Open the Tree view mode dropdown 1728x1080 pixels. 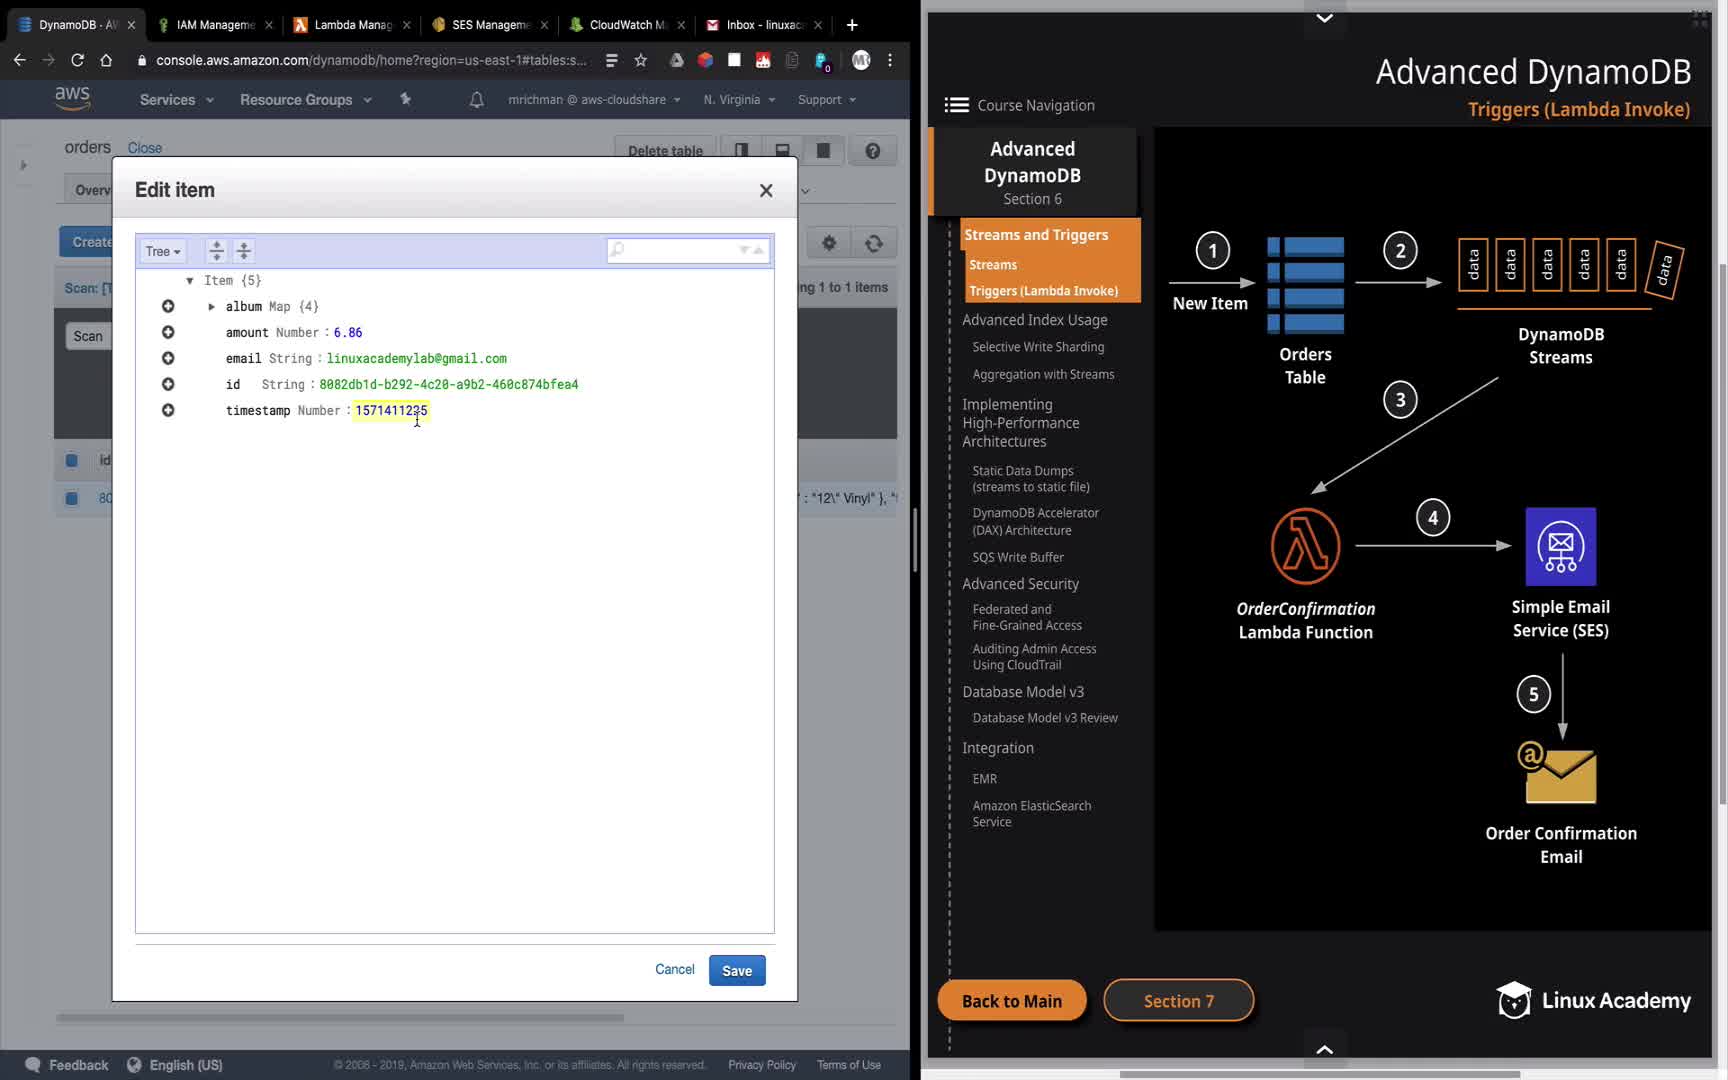[162, 251]
